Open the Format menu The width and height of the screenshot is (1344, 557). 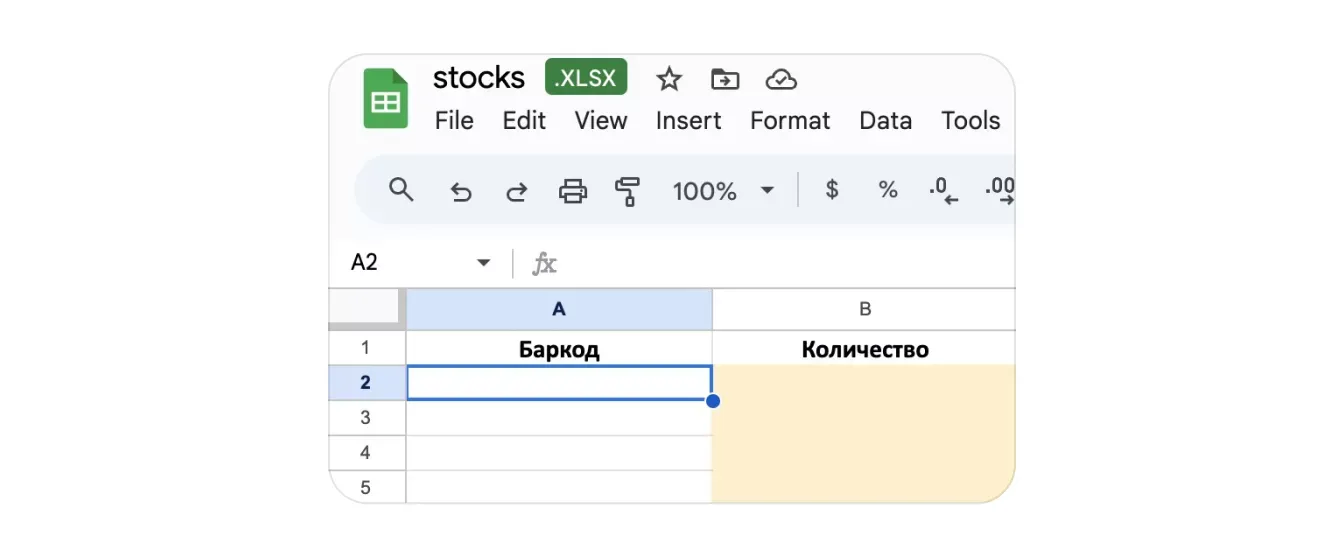[x=790, y=121]
